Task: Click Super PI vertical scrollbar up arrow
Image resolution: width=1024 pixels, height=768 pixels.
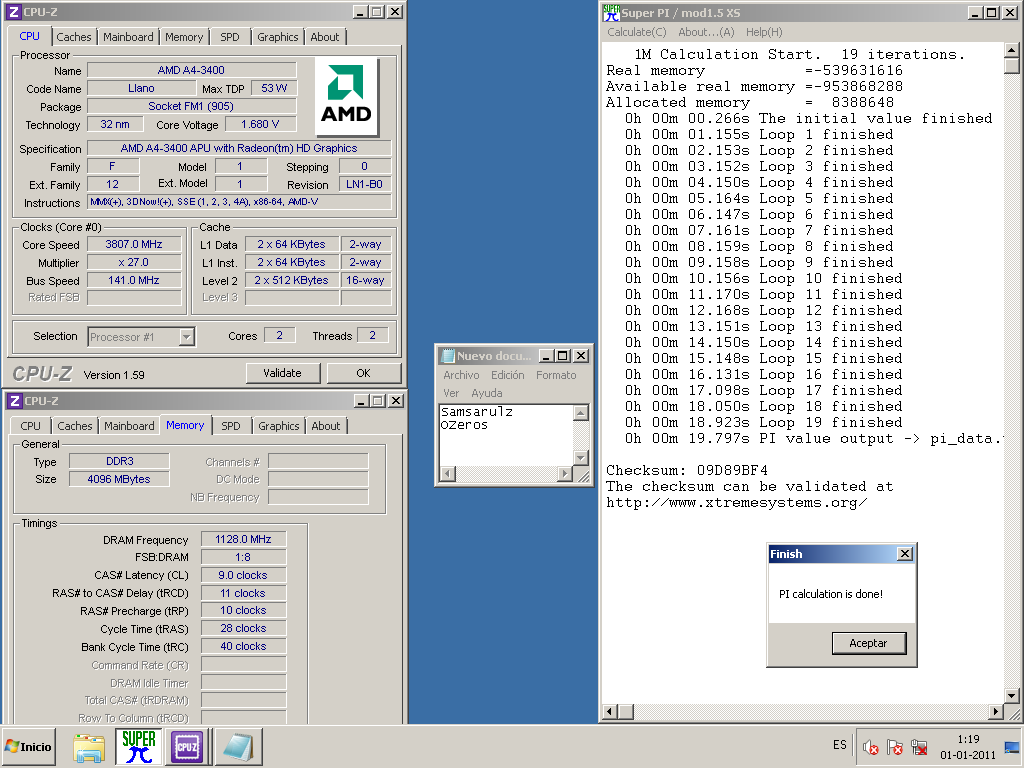Action: 1011,50
